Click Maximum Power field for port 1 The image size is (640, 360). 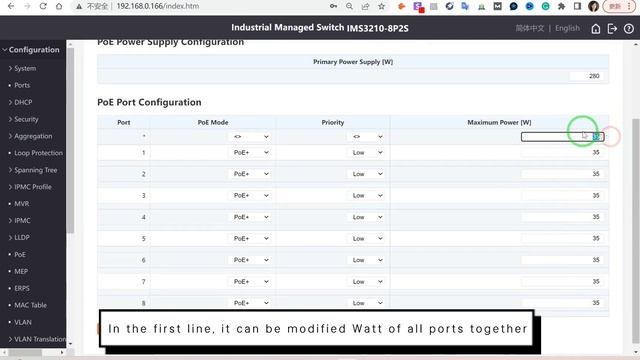[562, 153]
